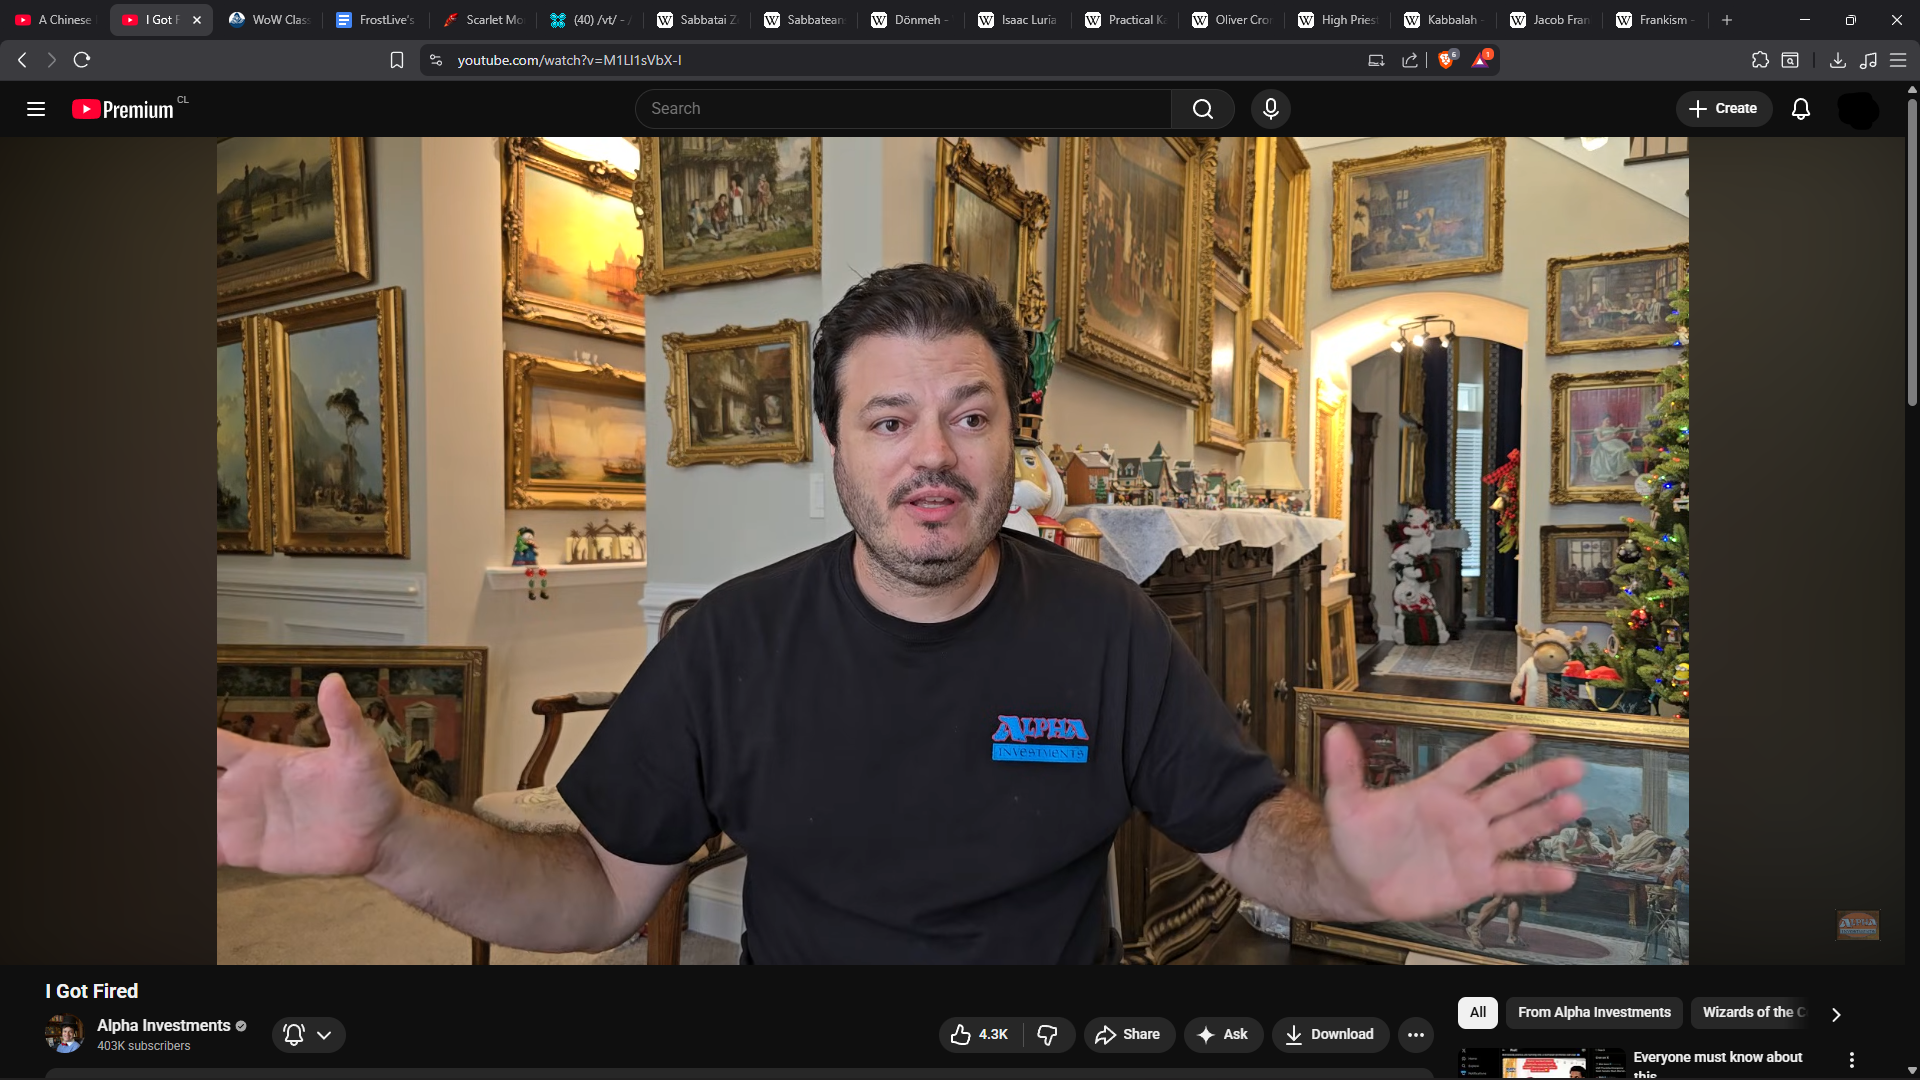Select From Alpha Investments chip
Image resolution: width=1920 pixels, height=1080 pixels.
pyautogui.click(x=1594, y=1012)
